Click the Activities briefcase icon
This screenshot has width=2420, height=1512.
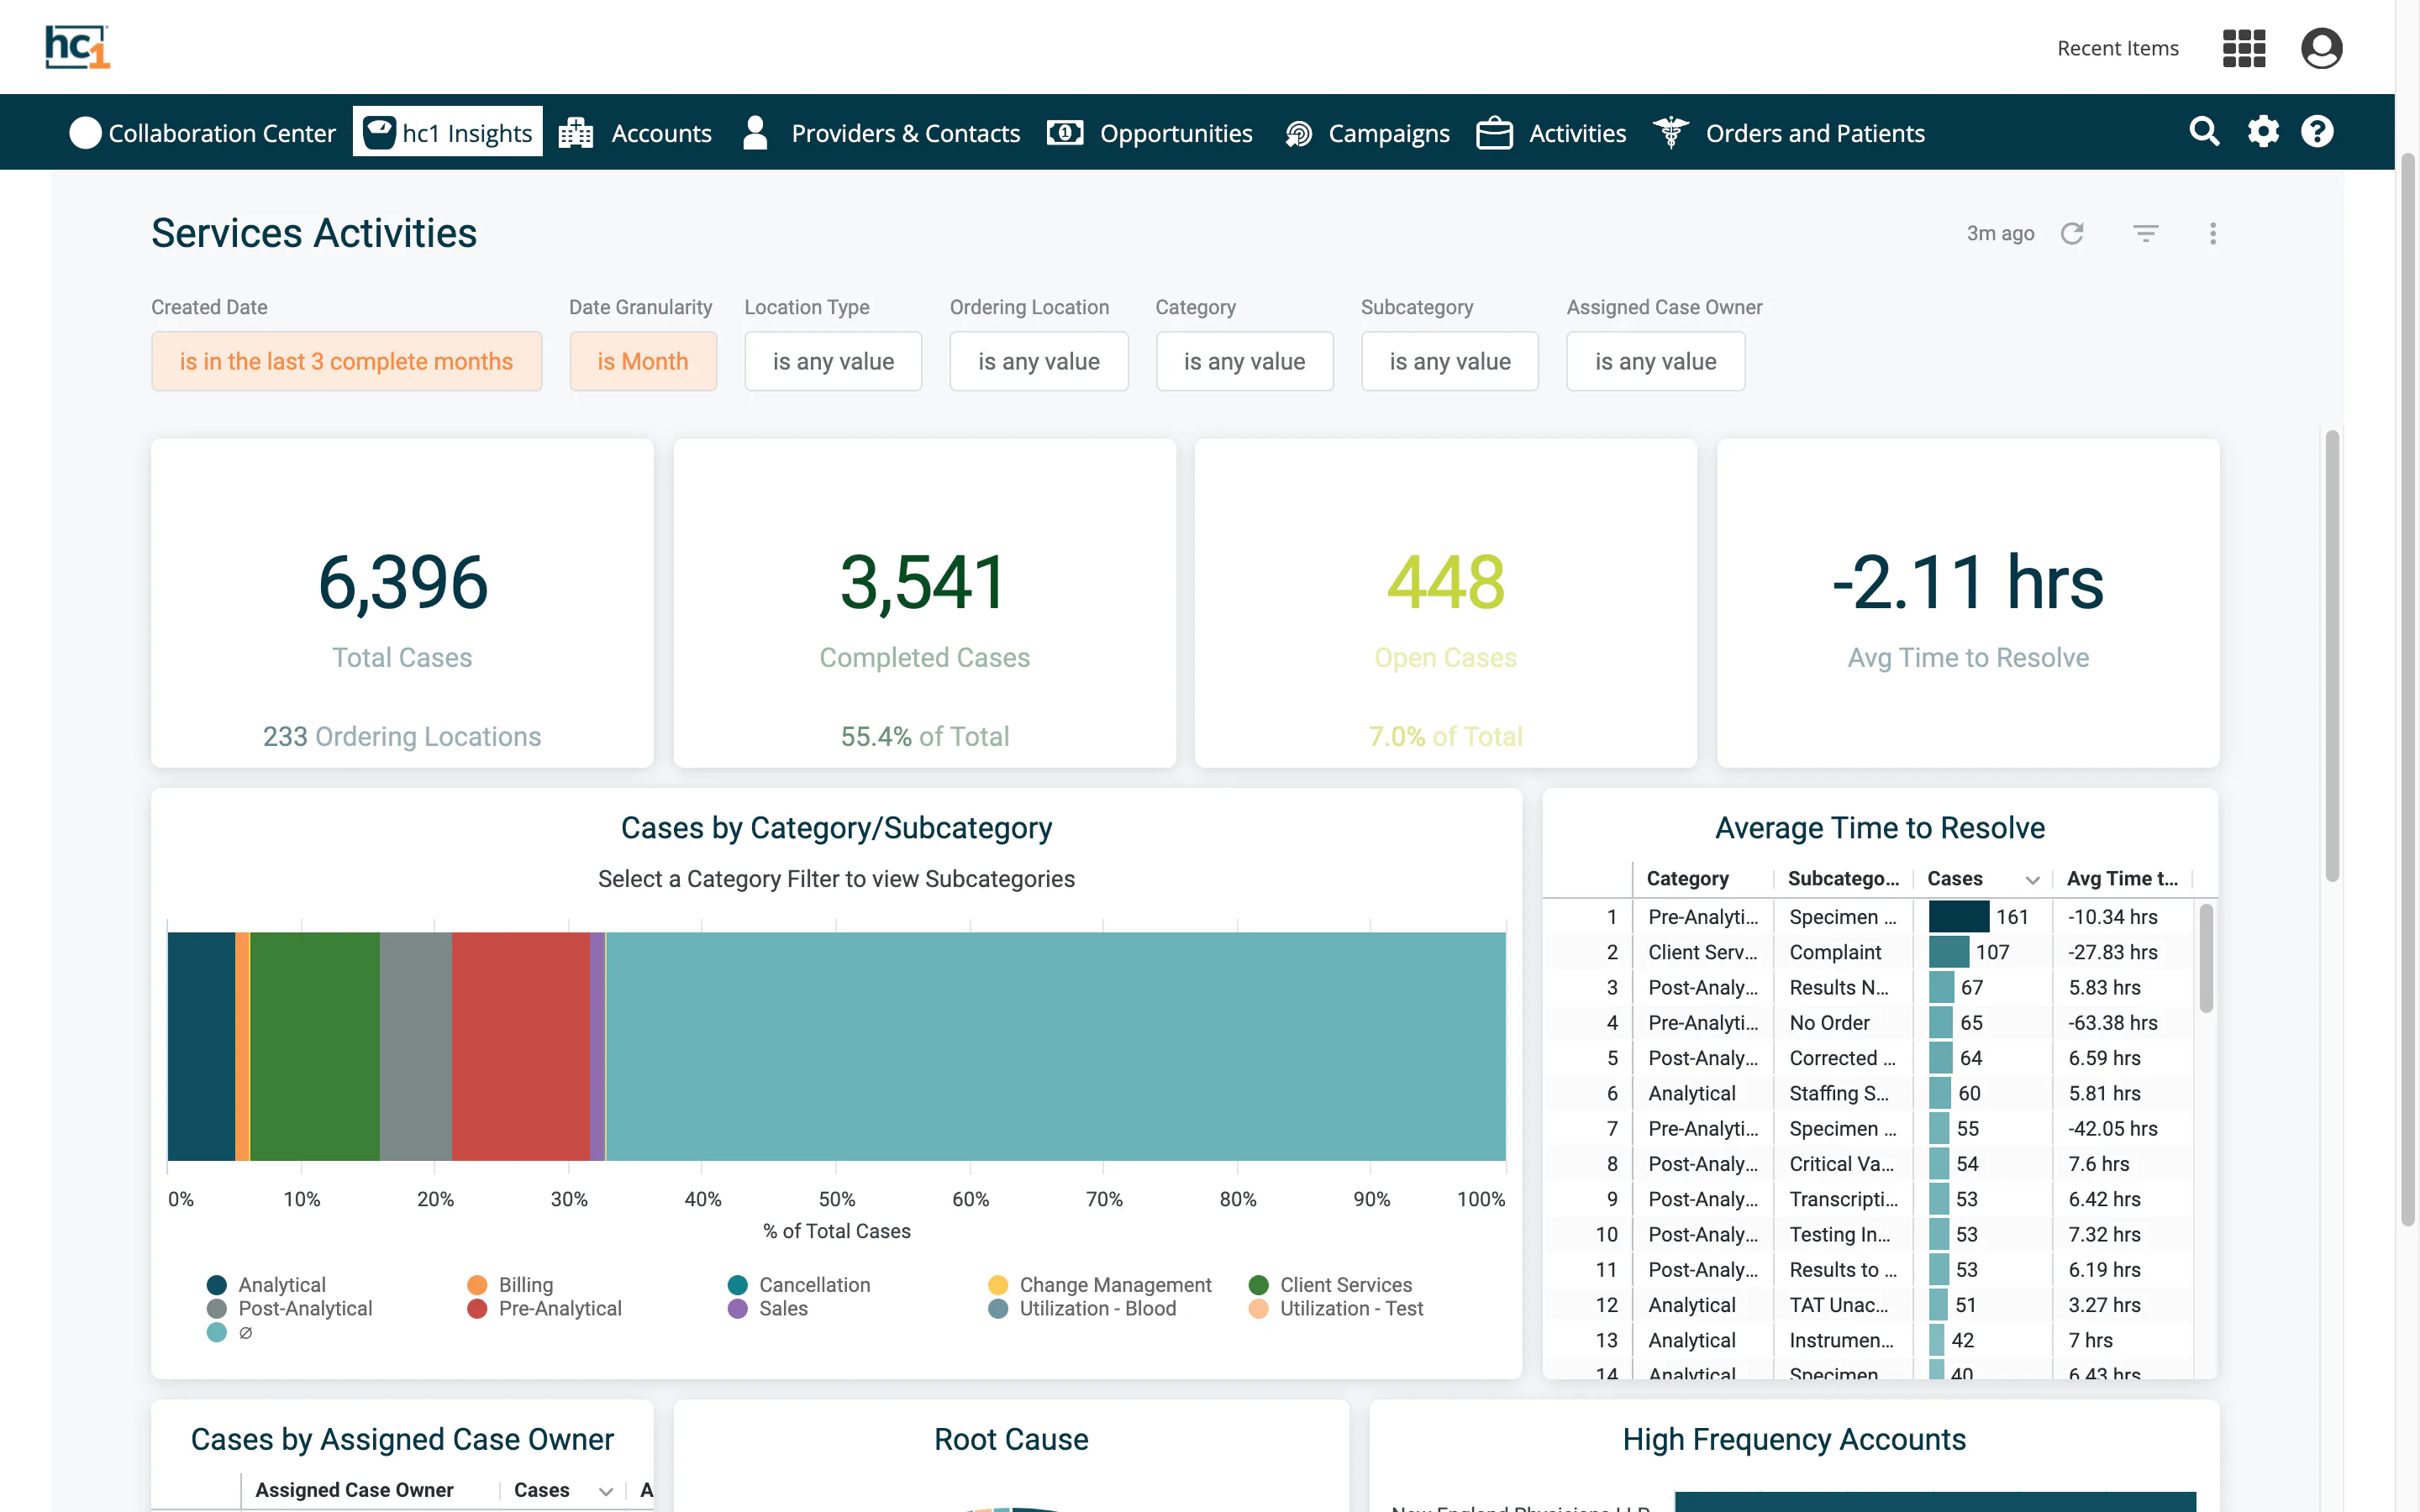tap(1494, 132)
